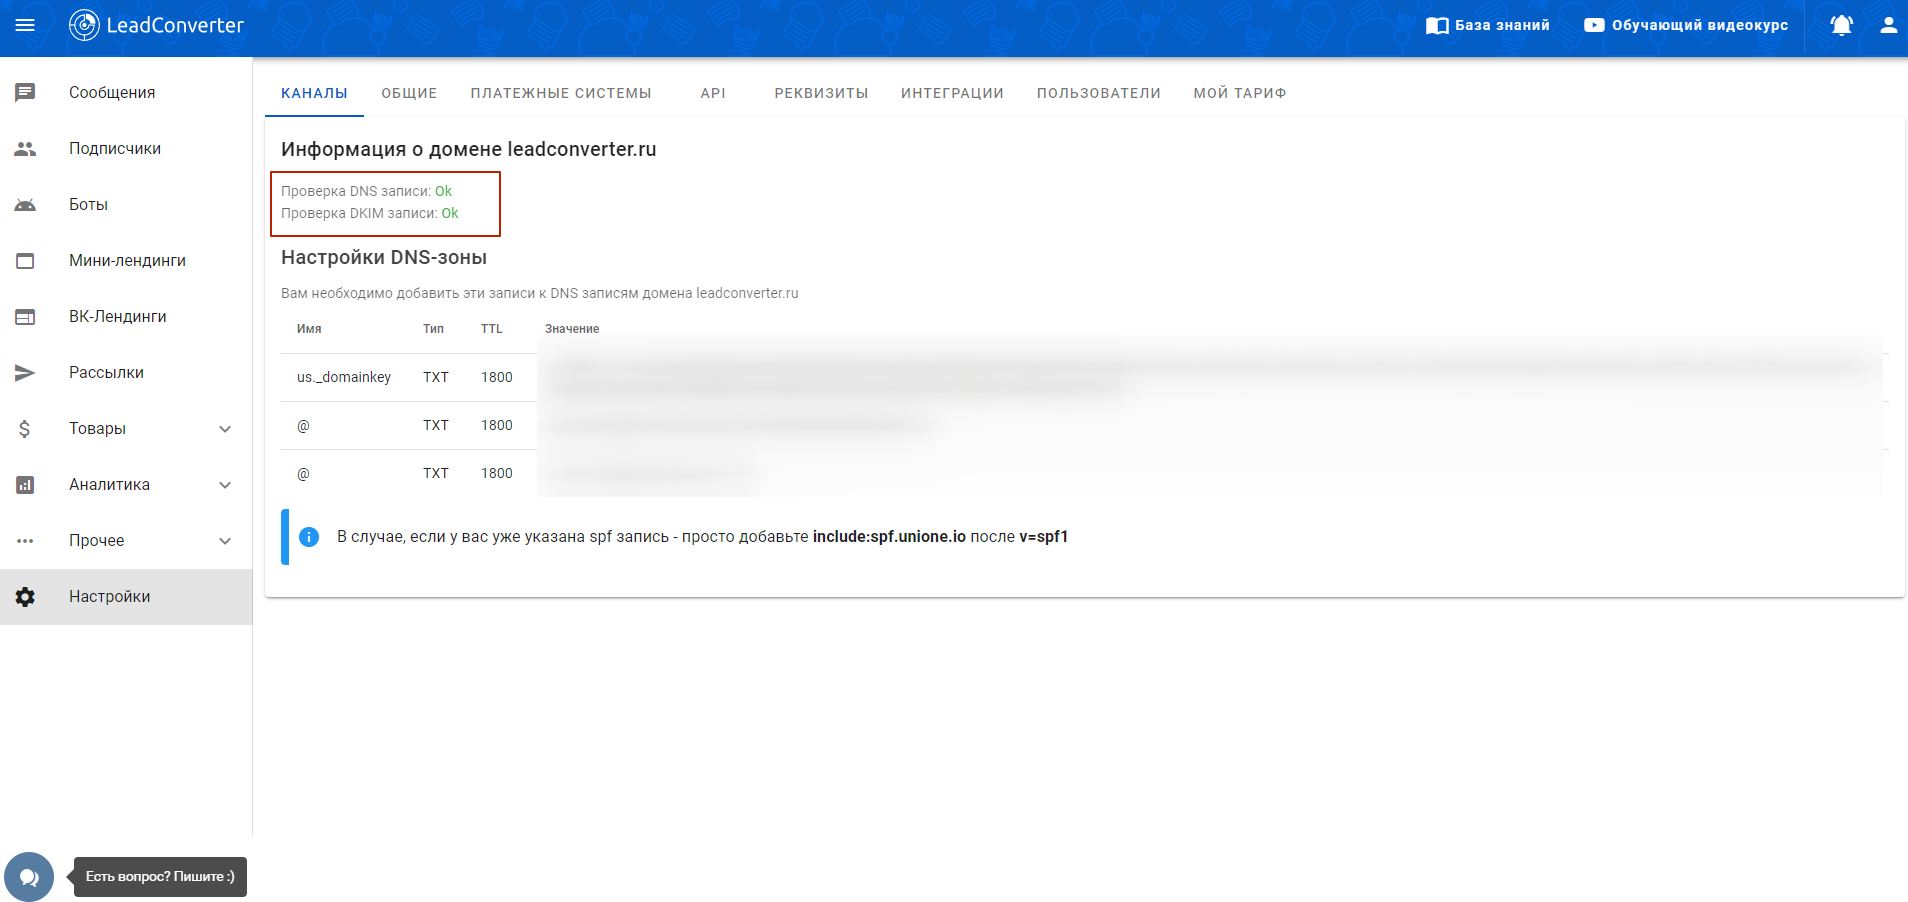
Task: Click the LeadConverter logo
Action: click(157, 25)
